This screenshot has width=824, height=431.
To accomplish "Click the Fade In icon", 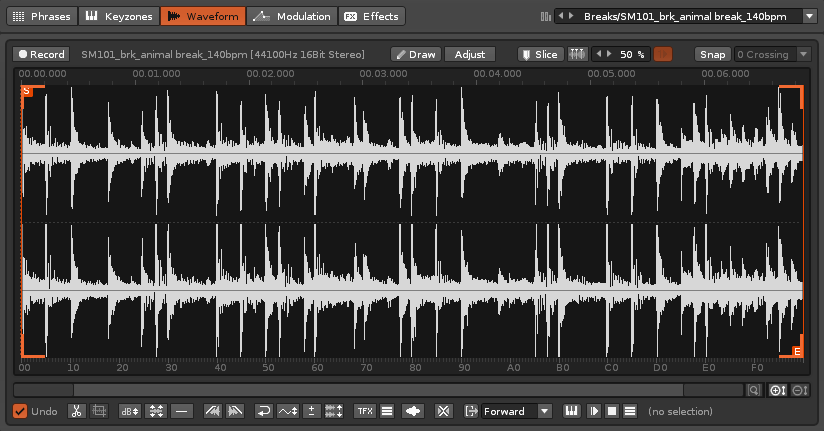I will click(211, 411).
